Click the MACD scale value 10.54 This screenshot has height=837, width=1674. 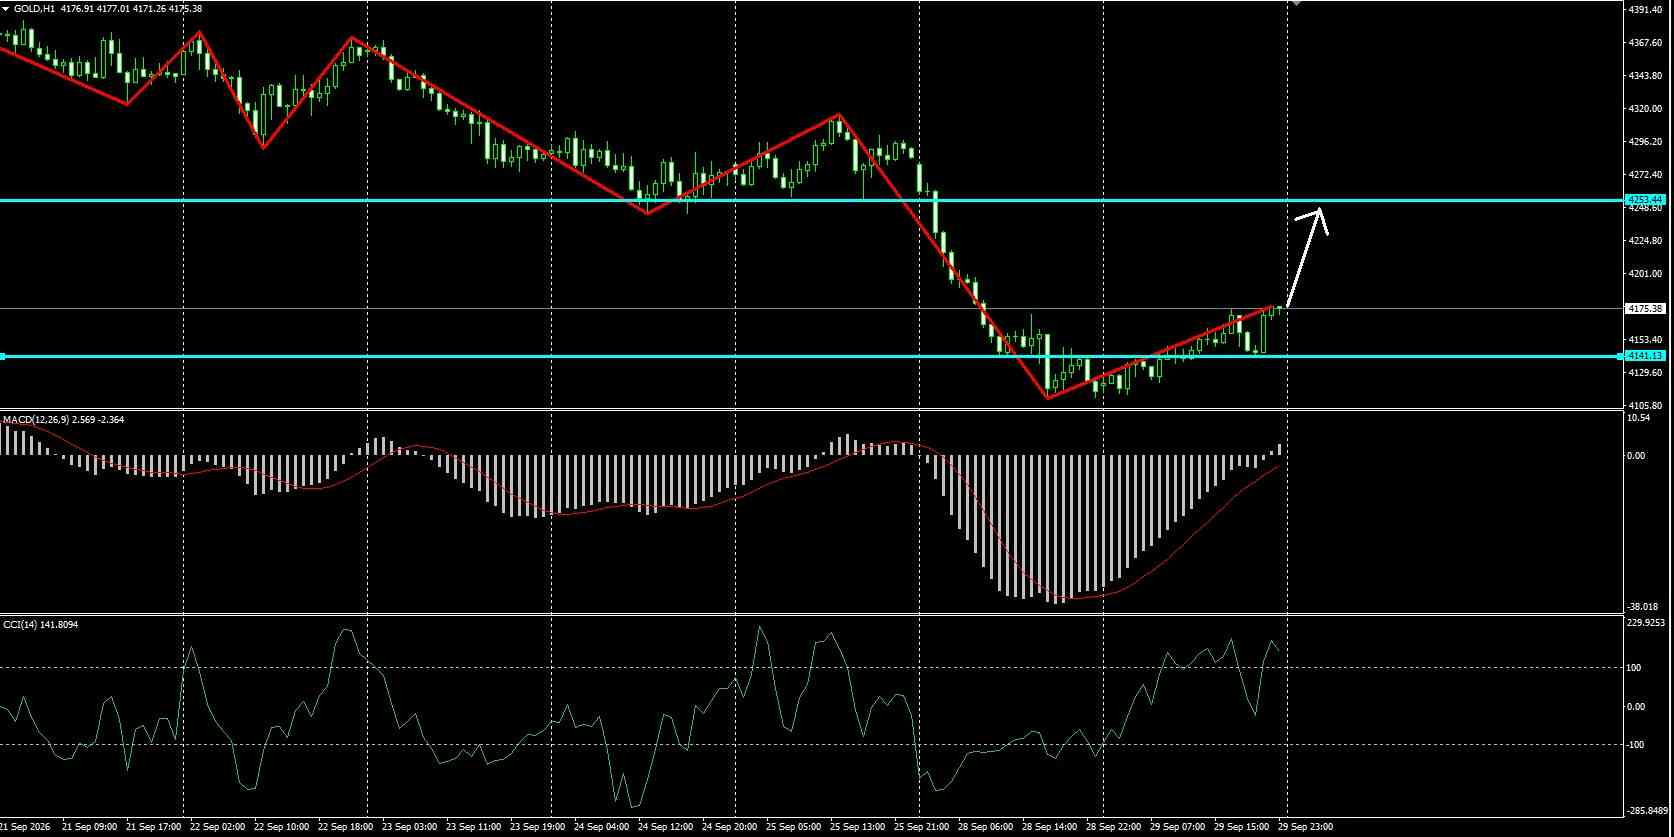[1638, 418]
